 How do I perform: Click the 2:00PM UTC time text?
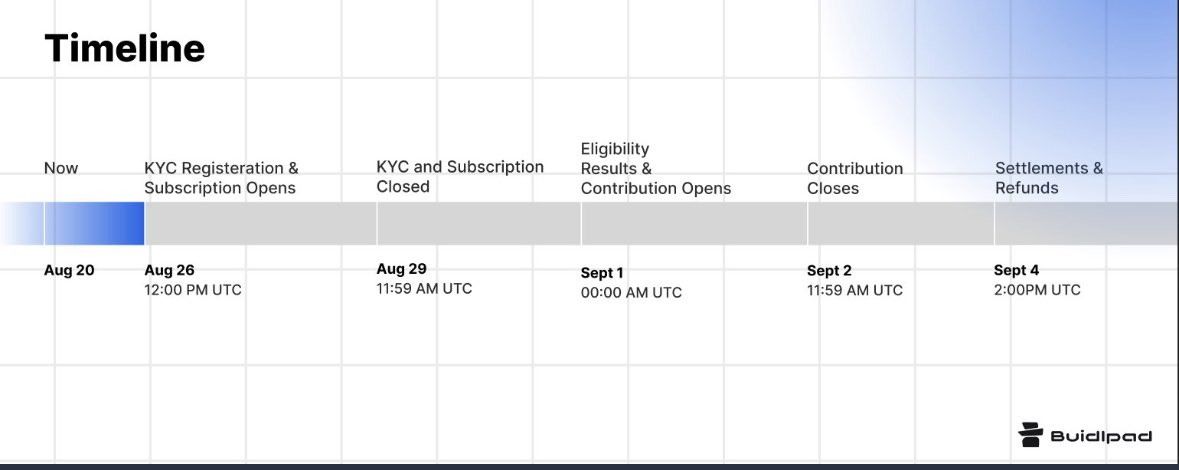[x=1037, y=290]
